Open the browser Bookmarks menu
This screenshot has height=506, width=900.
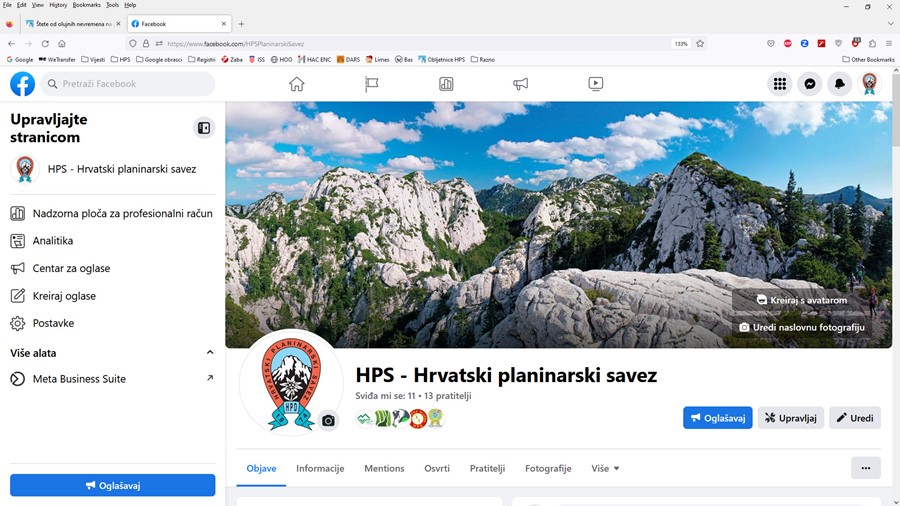point(87,5)
